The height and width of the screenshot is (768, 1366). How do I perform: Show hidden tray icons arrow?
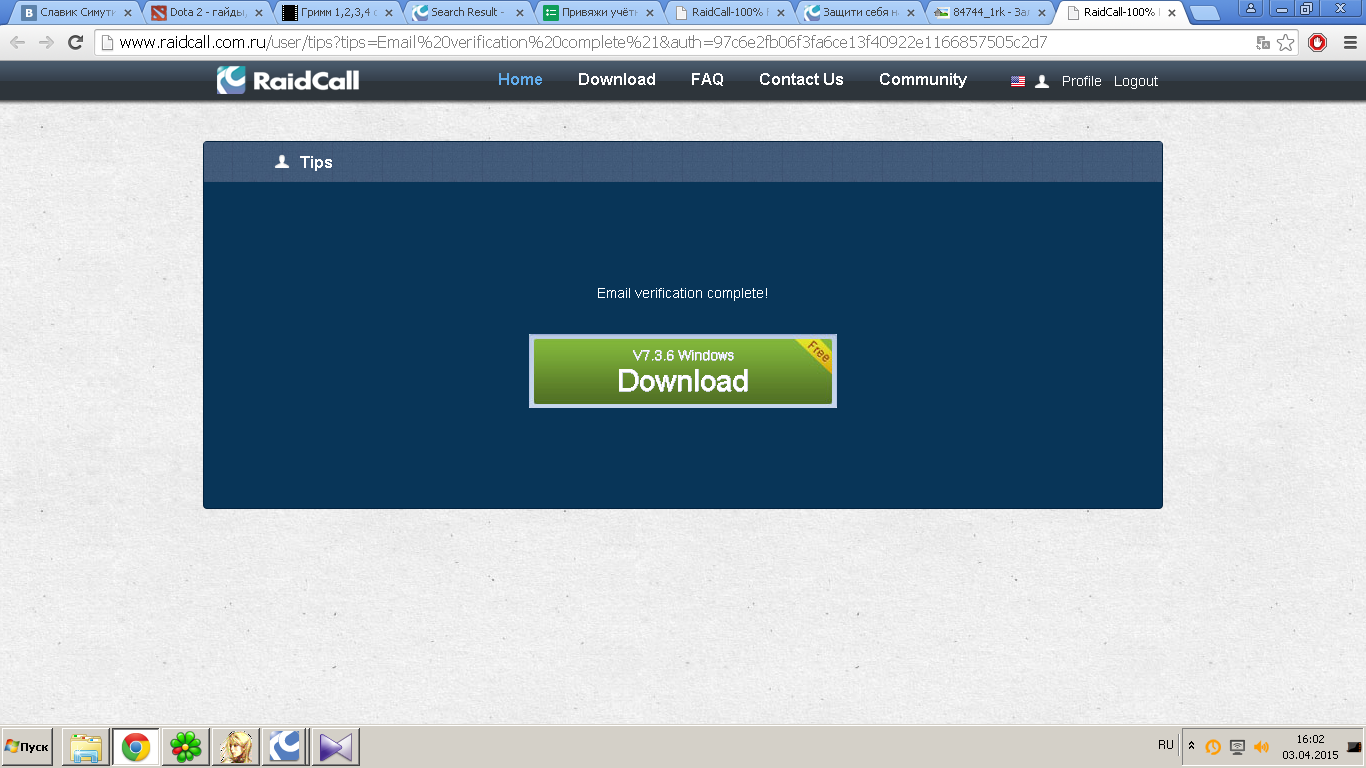tap(1191, 746)
